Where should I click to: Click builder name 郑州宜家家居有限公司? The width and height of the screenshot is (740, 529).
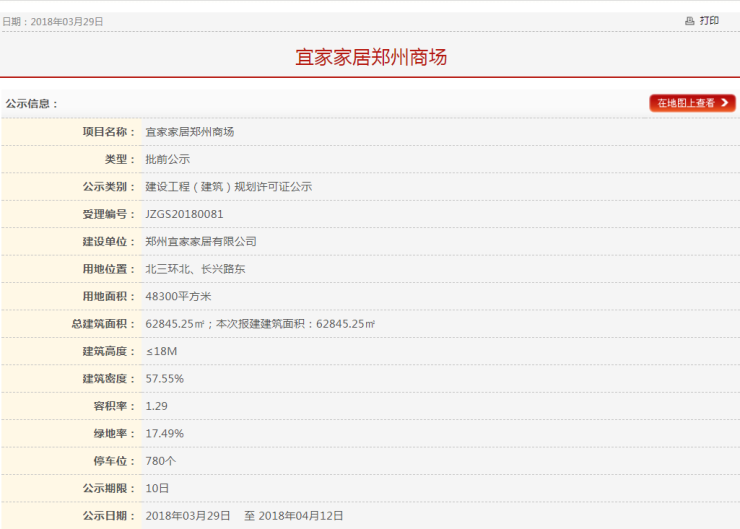tap(201, 242)
